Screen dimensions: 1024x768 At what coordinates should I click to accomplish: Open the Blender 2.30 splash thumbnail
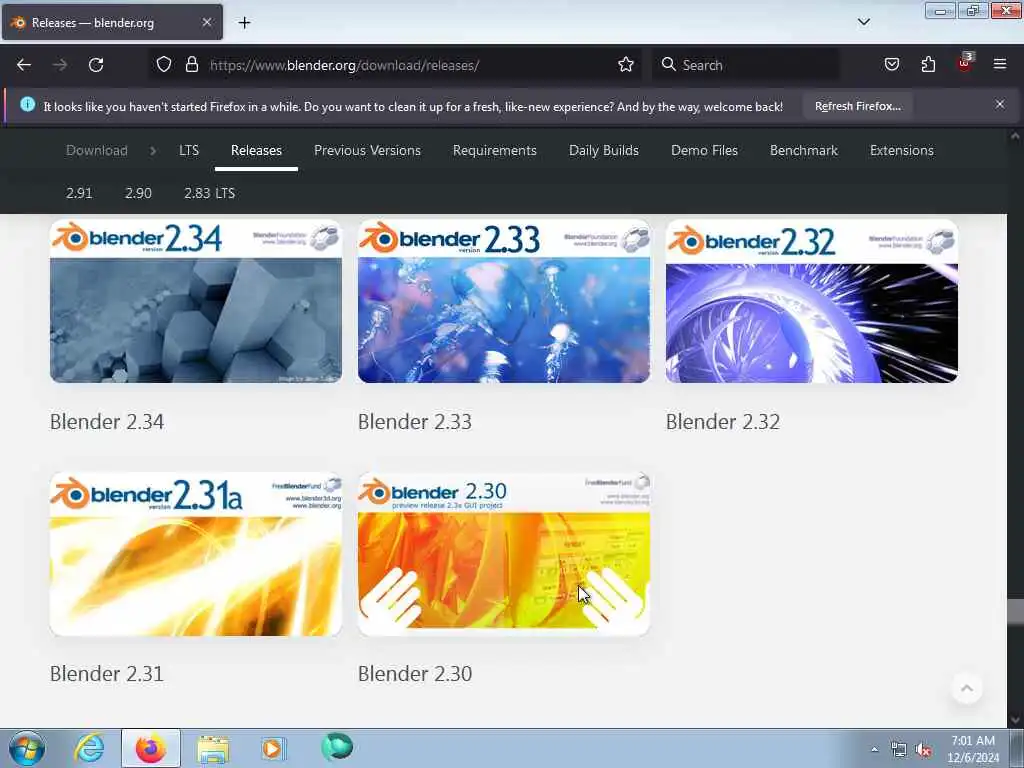click(x=504, y=554)
